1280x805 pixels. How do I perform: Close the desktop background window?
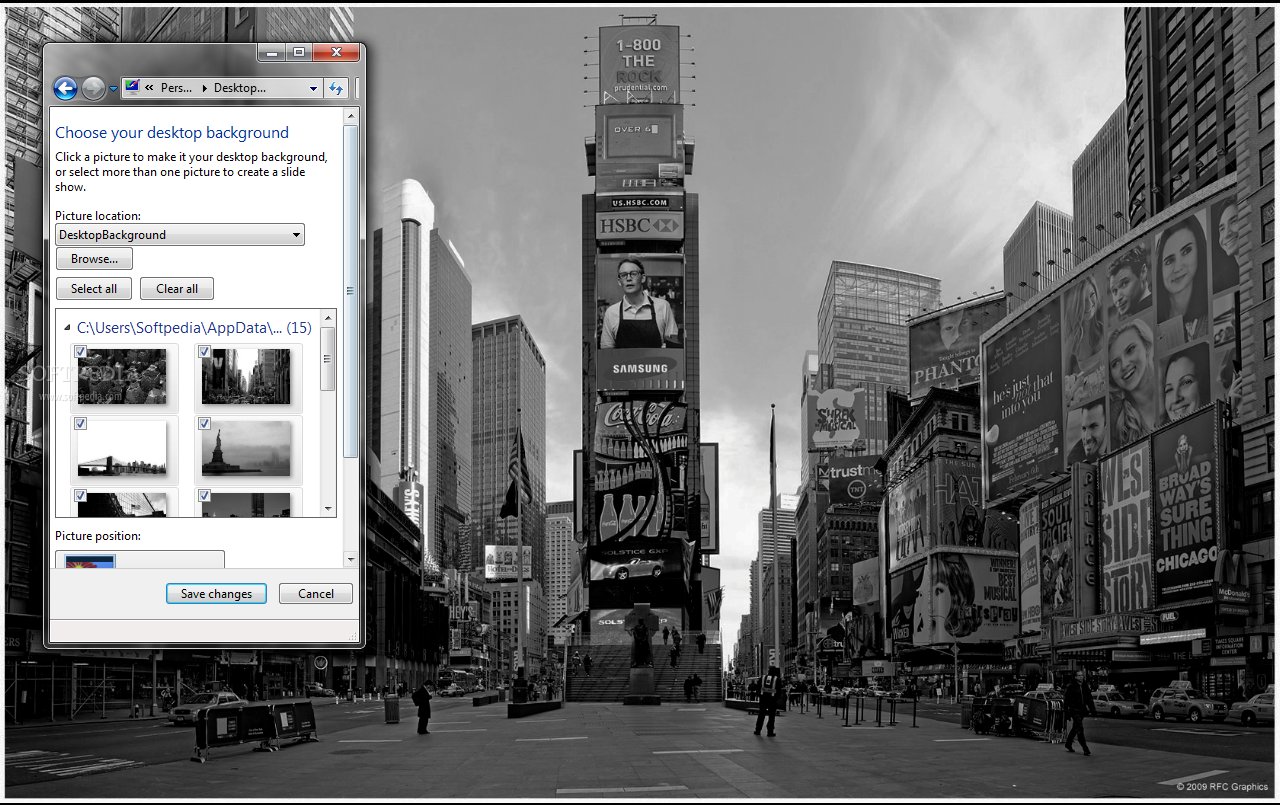pyautogui.click(x=335, y=52)
